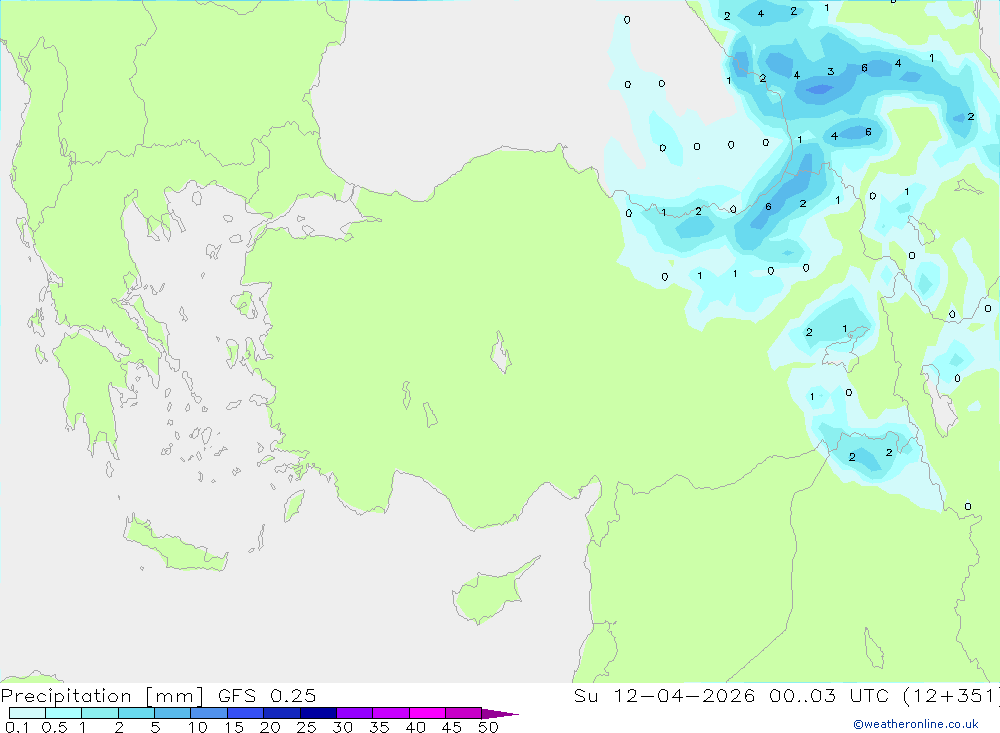The width and height of the screenshot is (1000, 733).
Task: Click the 'Precipitation [mm]' title text
Action: click(102, 696)
